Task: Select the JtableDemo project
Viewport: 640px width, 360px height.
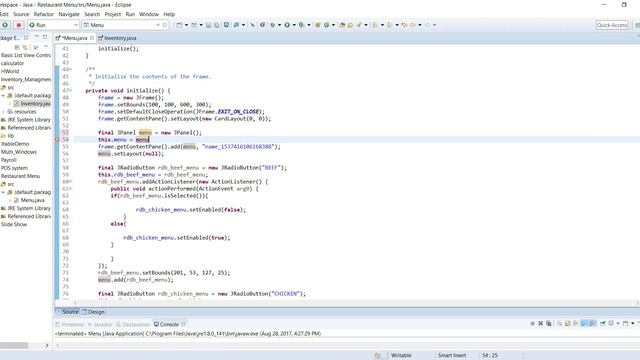Action: (x=15, y=144)
